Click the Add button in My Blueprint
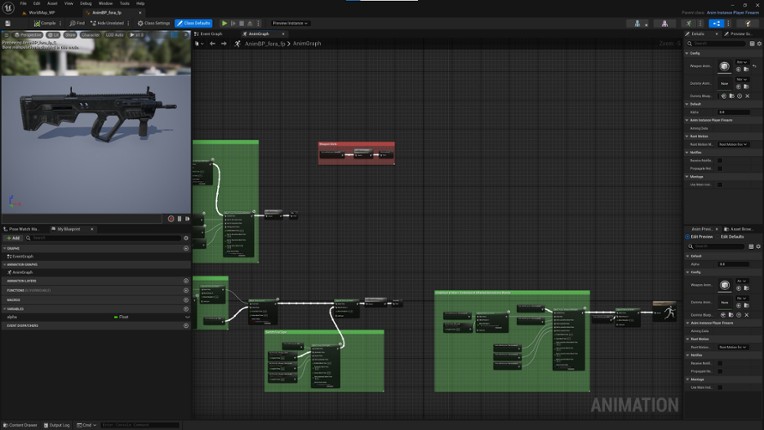 [14, 238]
